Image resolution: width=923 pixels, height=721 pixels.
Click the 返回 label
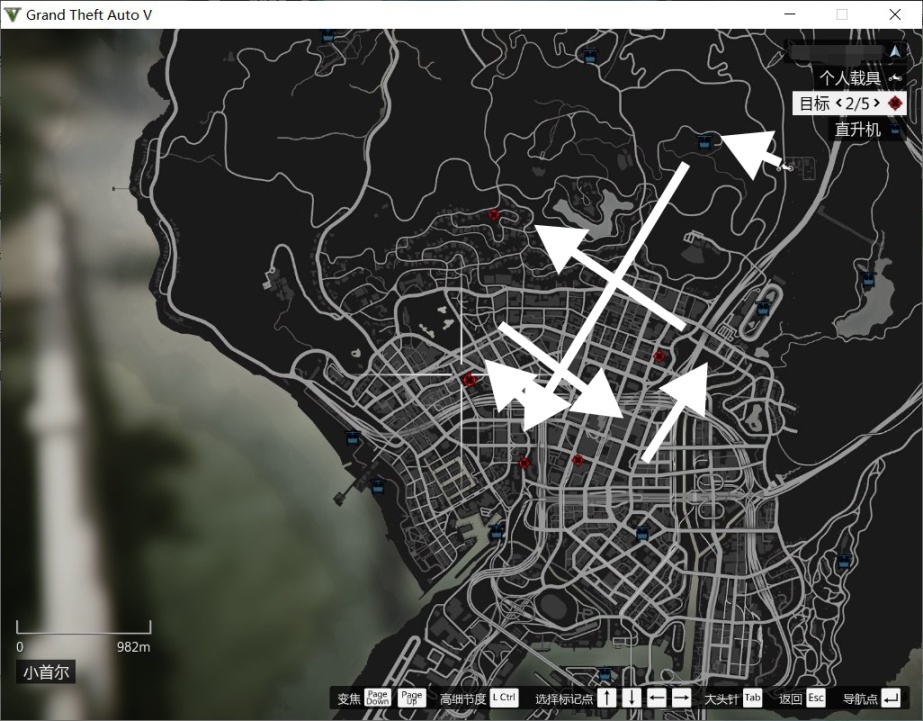click(x=791, y=699)
